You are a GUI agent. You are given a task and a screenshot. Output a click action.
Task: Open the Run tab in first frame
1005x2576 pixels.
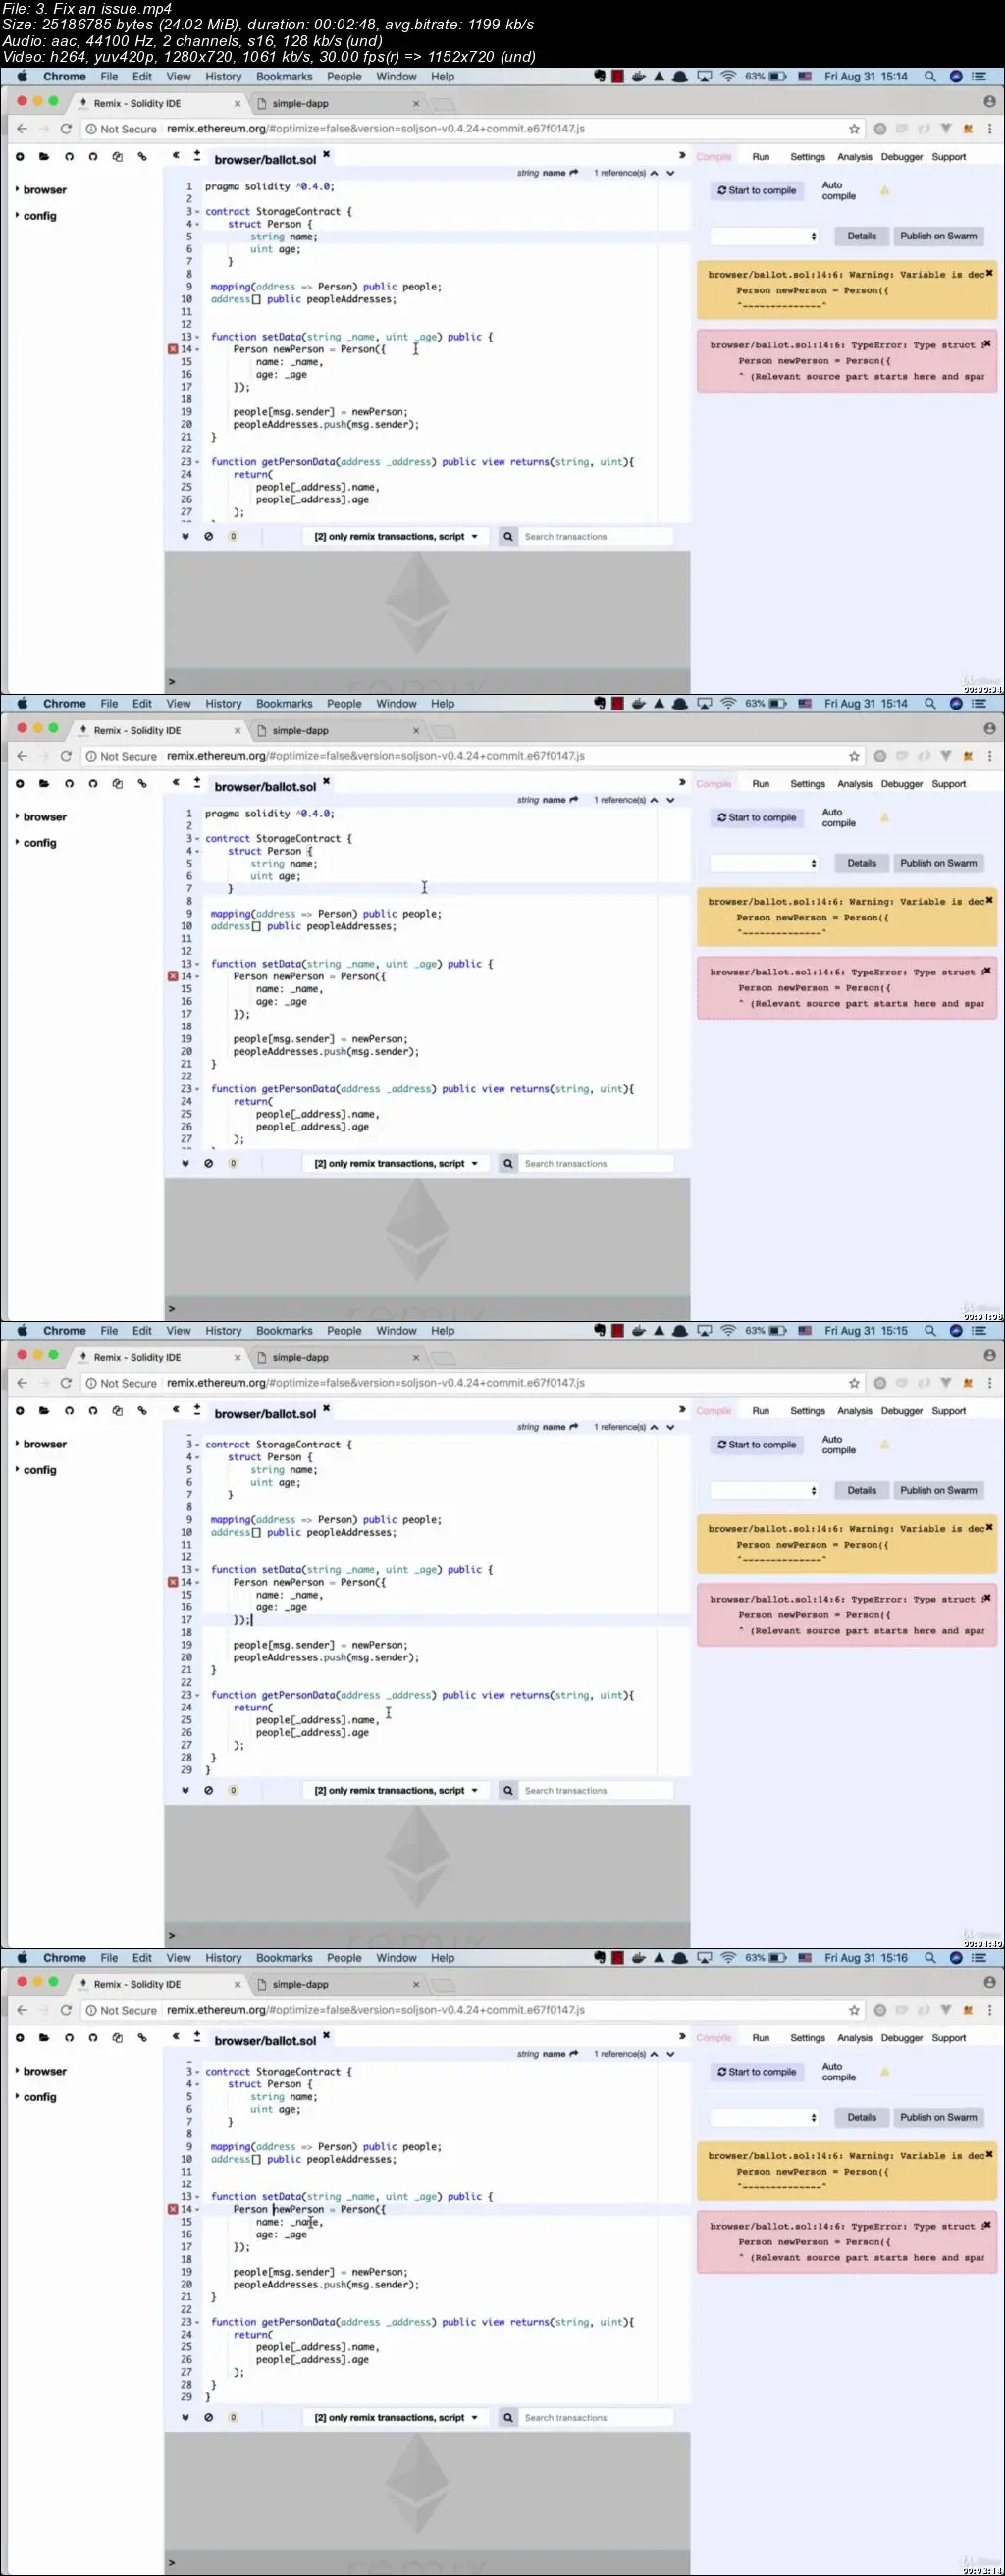[x=761, y=157]
